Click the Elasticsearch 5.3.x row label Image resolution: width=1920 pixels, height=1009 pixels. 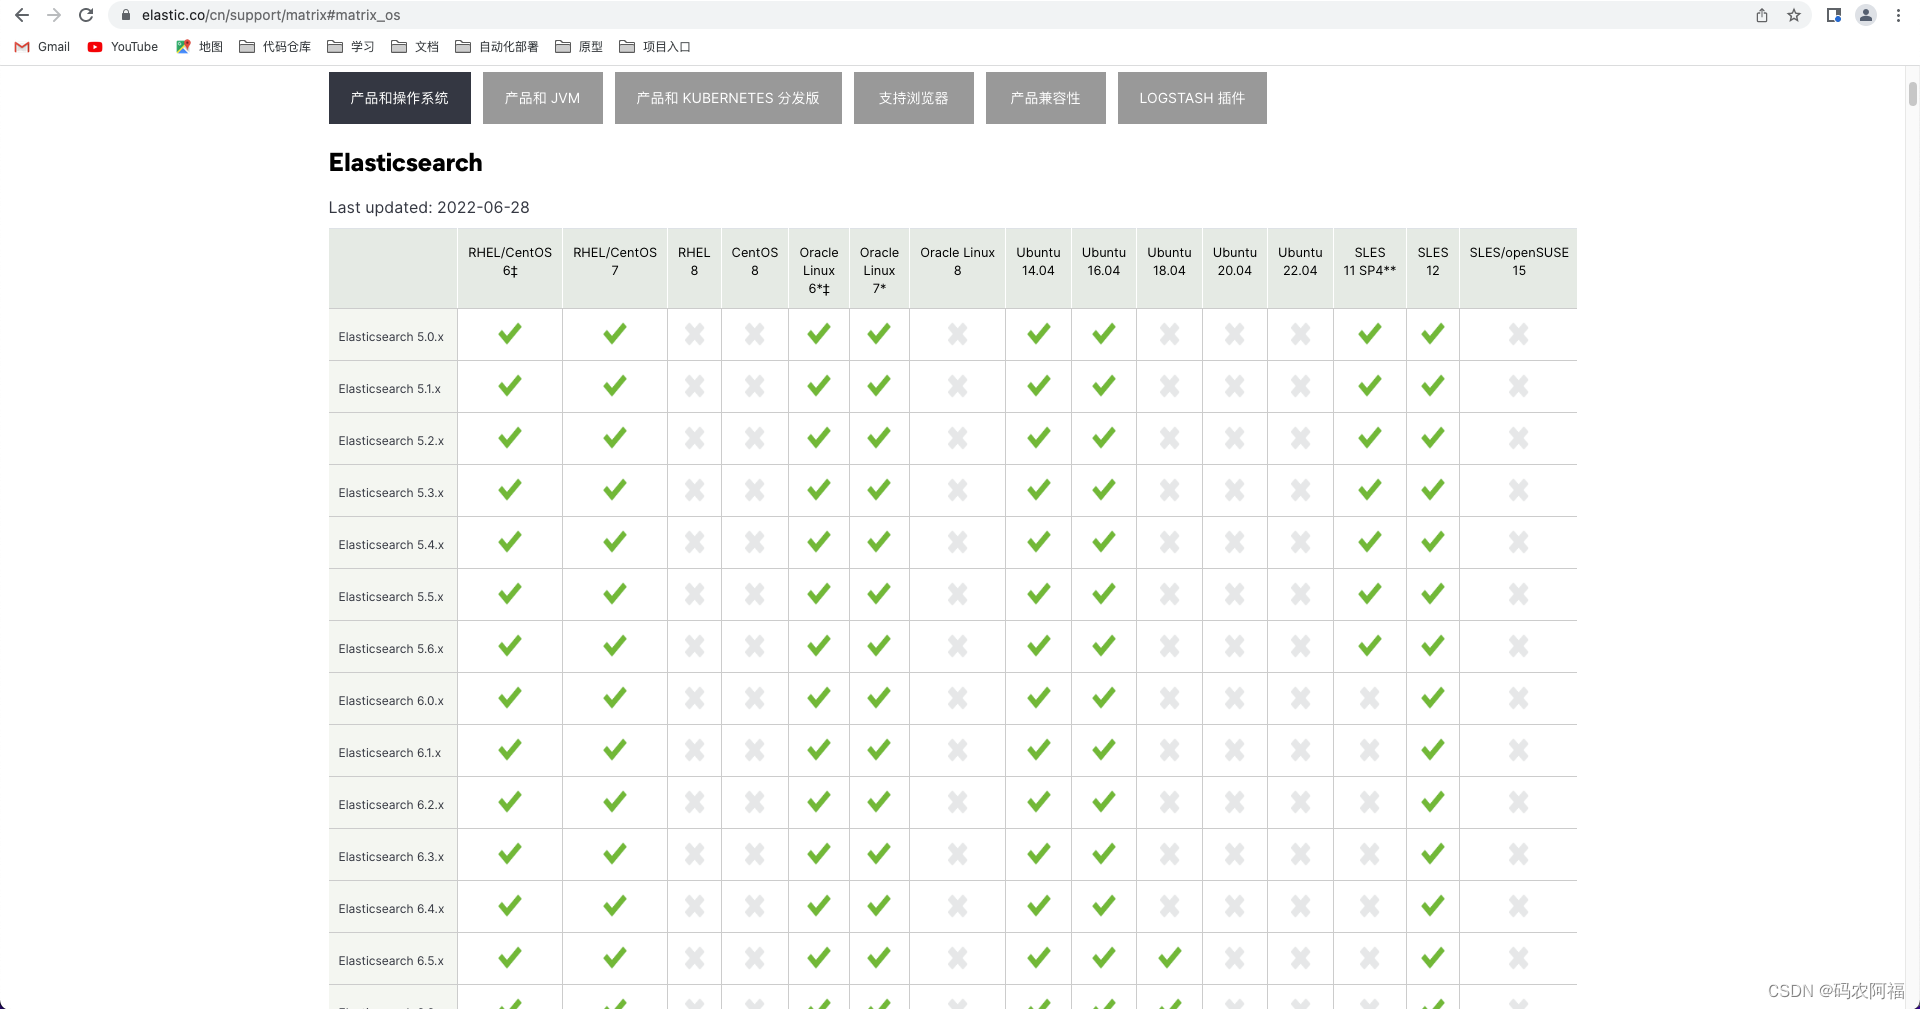391,493
